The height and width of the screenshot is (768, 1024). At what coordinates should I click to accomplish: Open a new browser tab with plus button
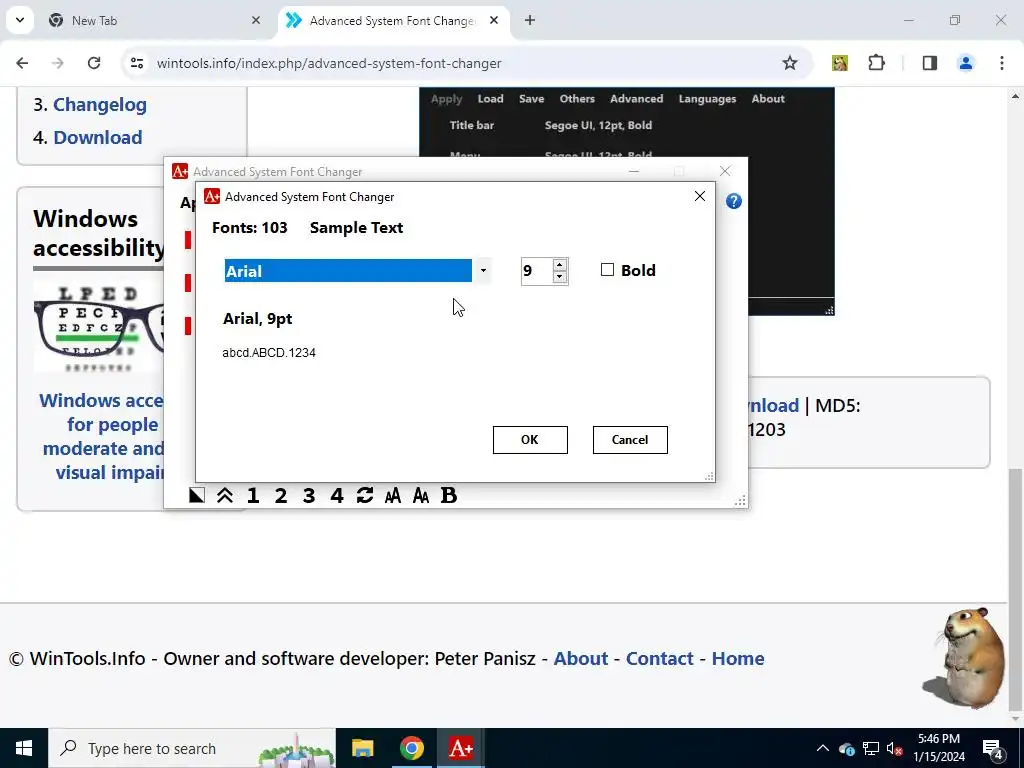530,20
